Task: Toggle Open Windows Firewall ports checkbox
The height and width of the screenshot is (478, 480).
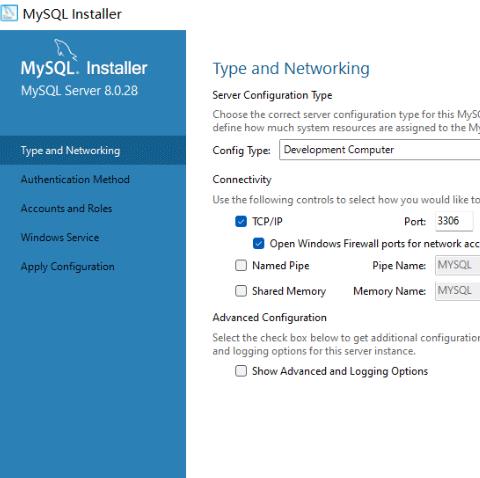Action: (258, 244)
